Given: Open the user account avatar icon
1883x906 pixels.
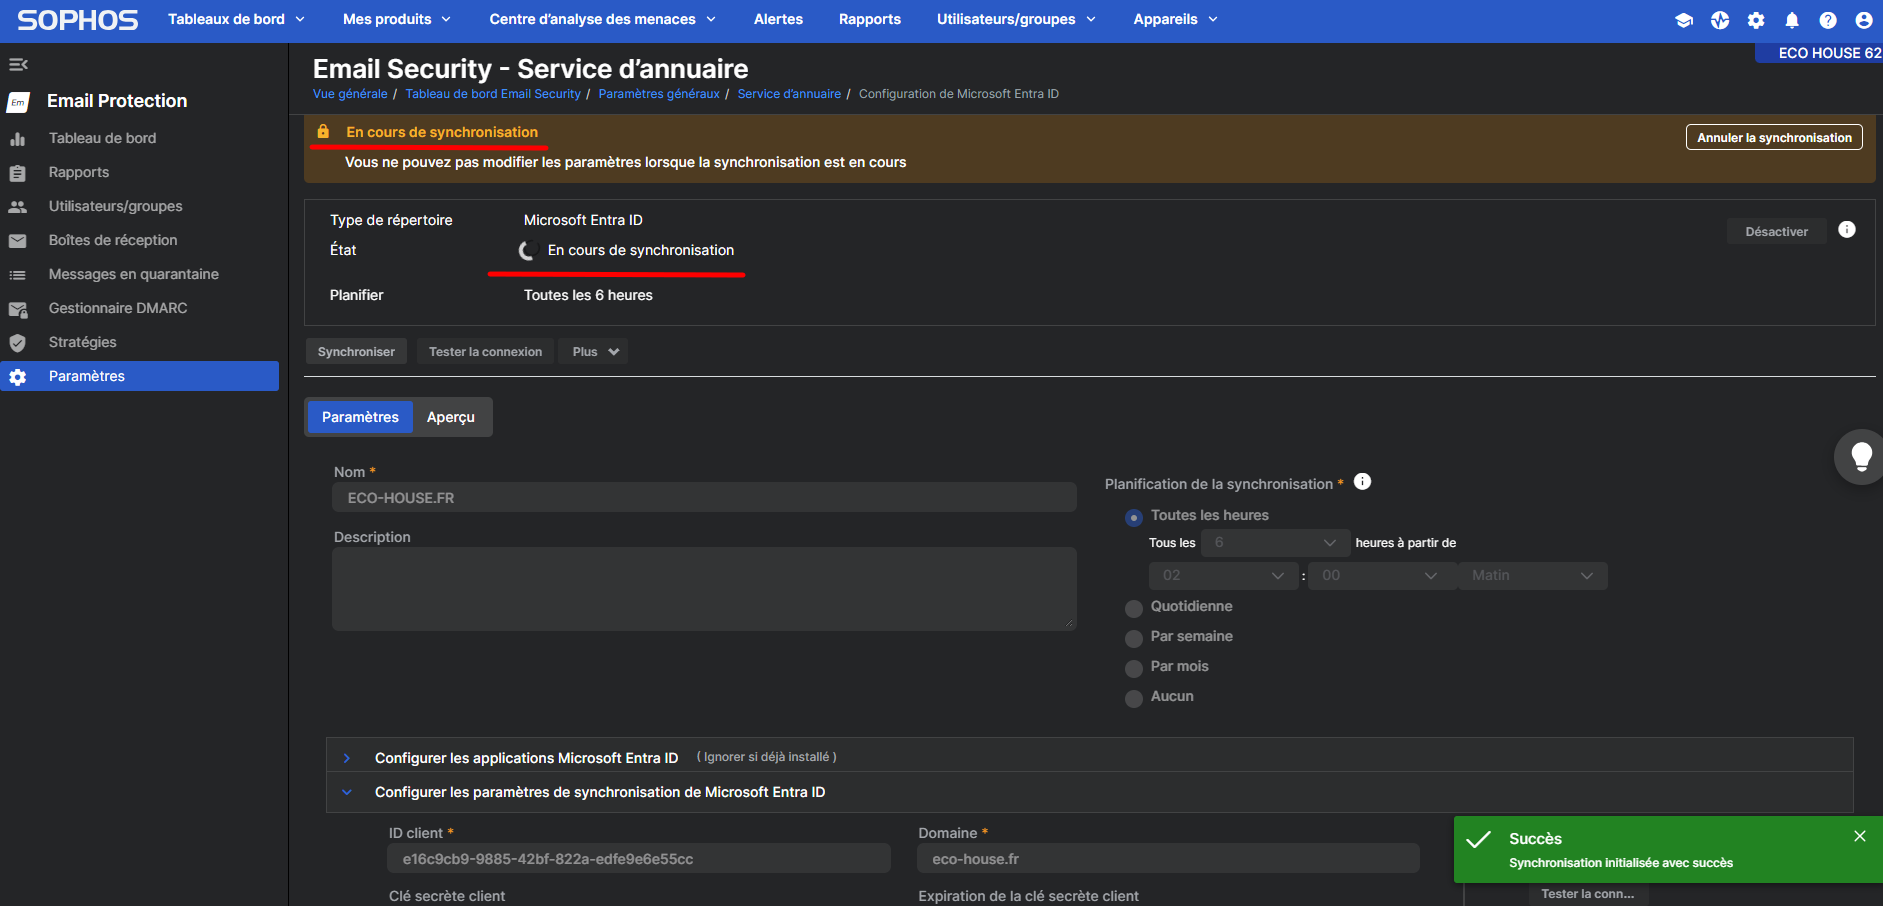Looking at the screenshot, I should [1864, 20].
